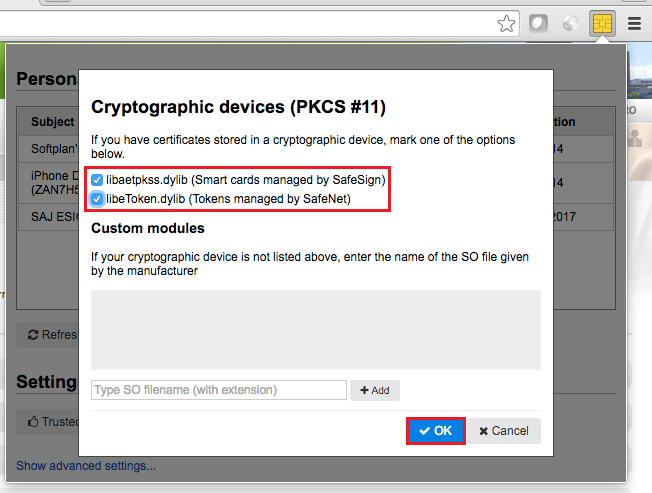652x493 pixels.
Task: Select the SAJ ESIG certificate row
Action: [48, 216]
